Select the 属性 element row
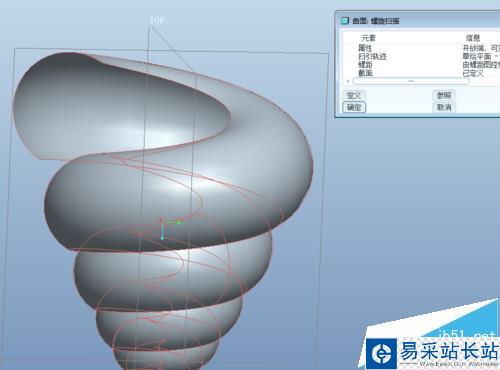Viewport: 500px width, 370px height. [422, 48]
